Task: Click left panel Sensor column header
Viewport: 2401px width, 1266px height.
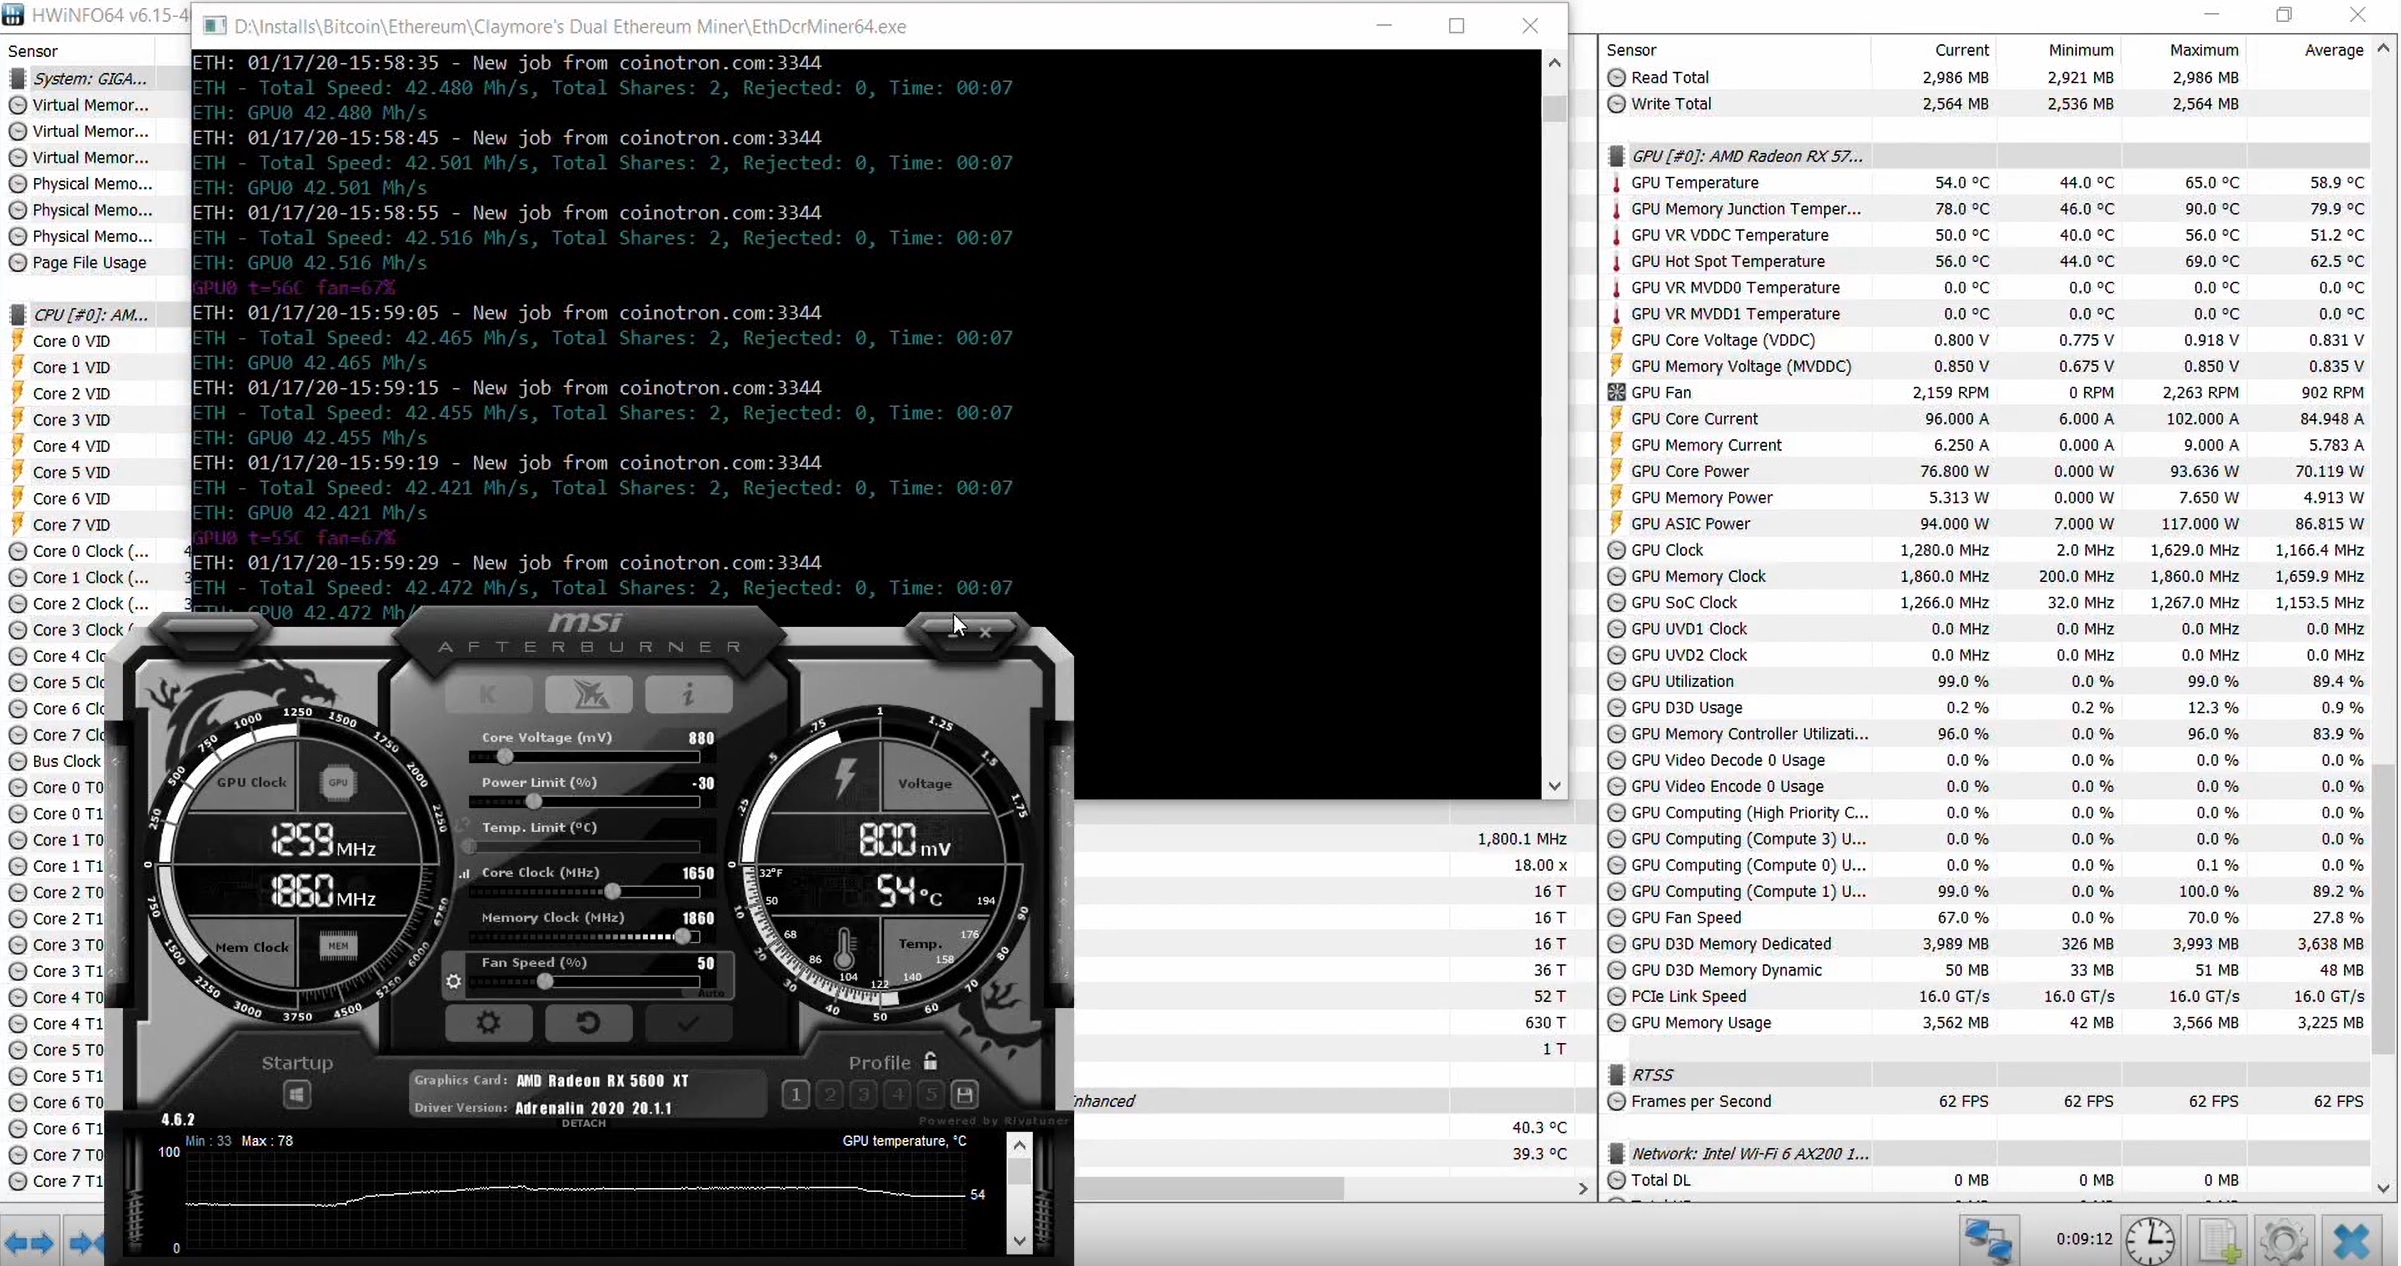Action: 33,51
